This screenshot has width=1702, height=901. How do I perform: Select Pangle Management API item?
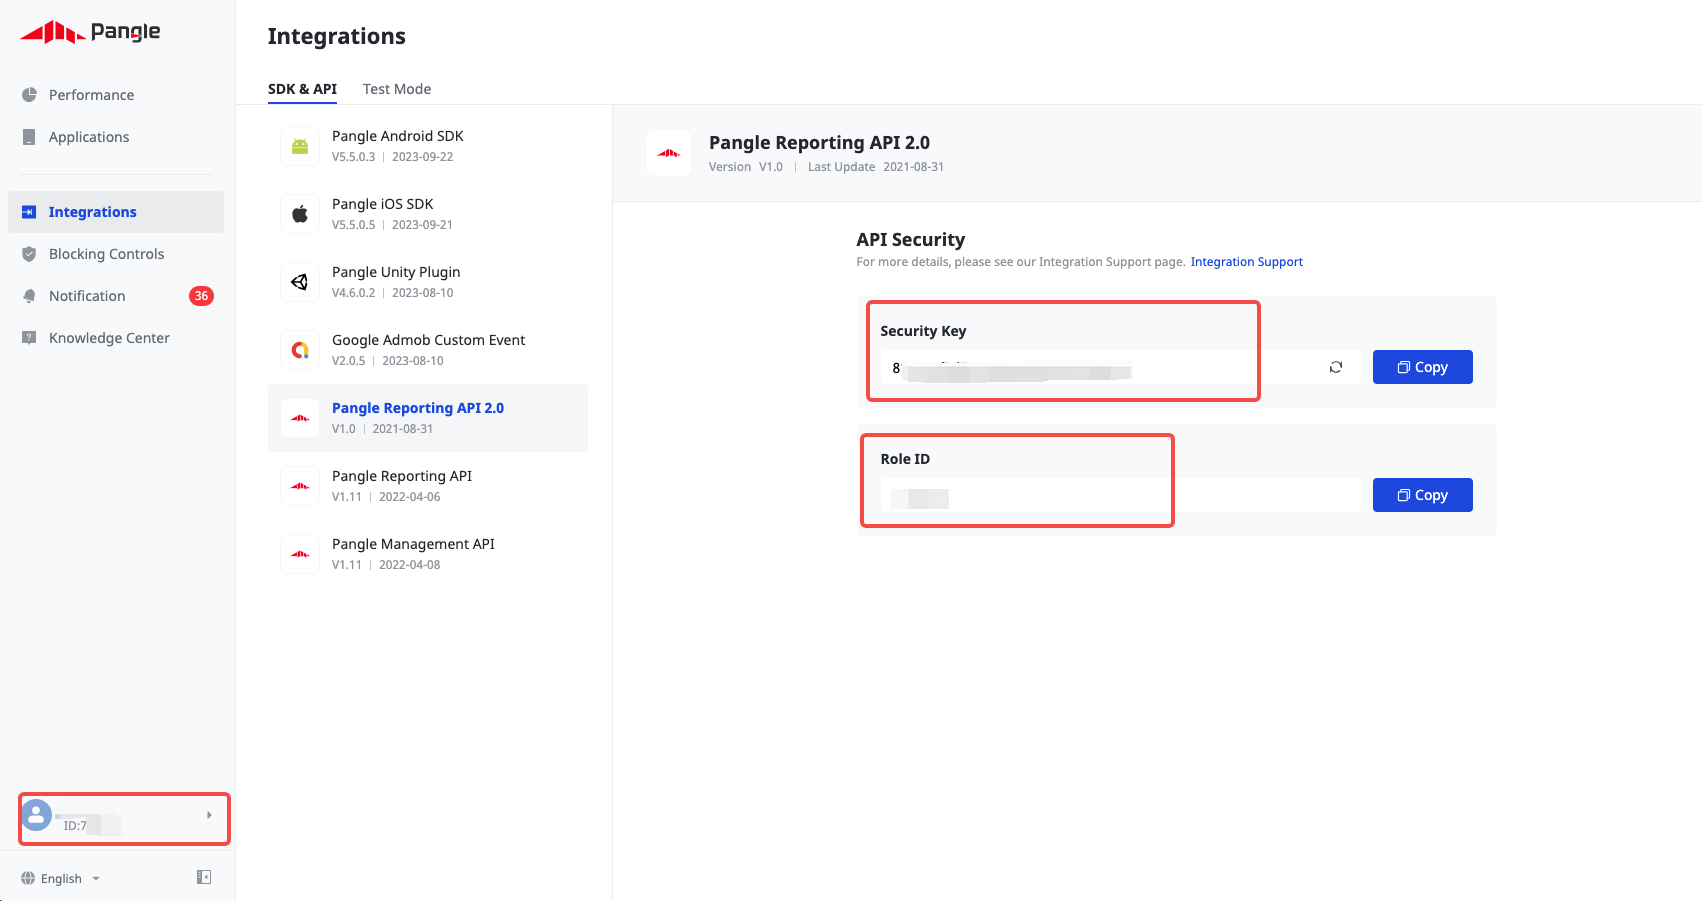(x=428, y=554)
